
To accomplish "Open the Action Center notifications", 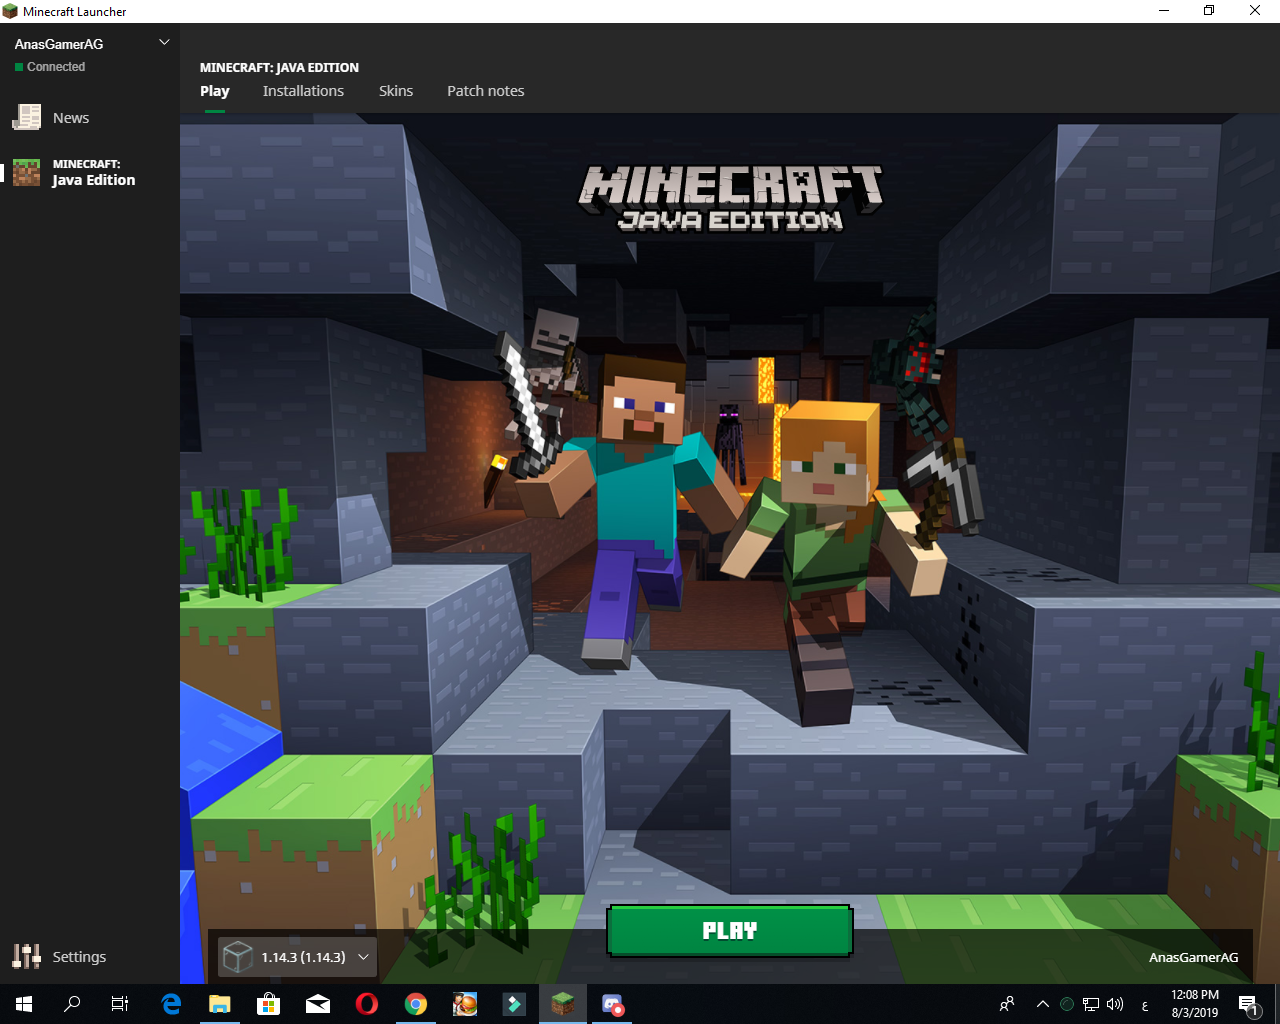I will (1248, 1004).
